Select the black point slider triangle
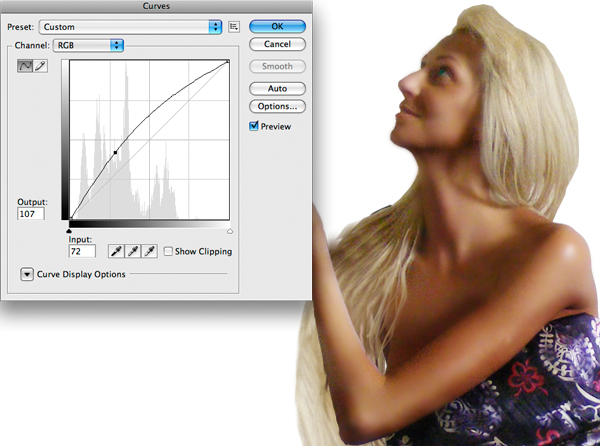This screenshot has height=446, width=600. tap(69, 231)
